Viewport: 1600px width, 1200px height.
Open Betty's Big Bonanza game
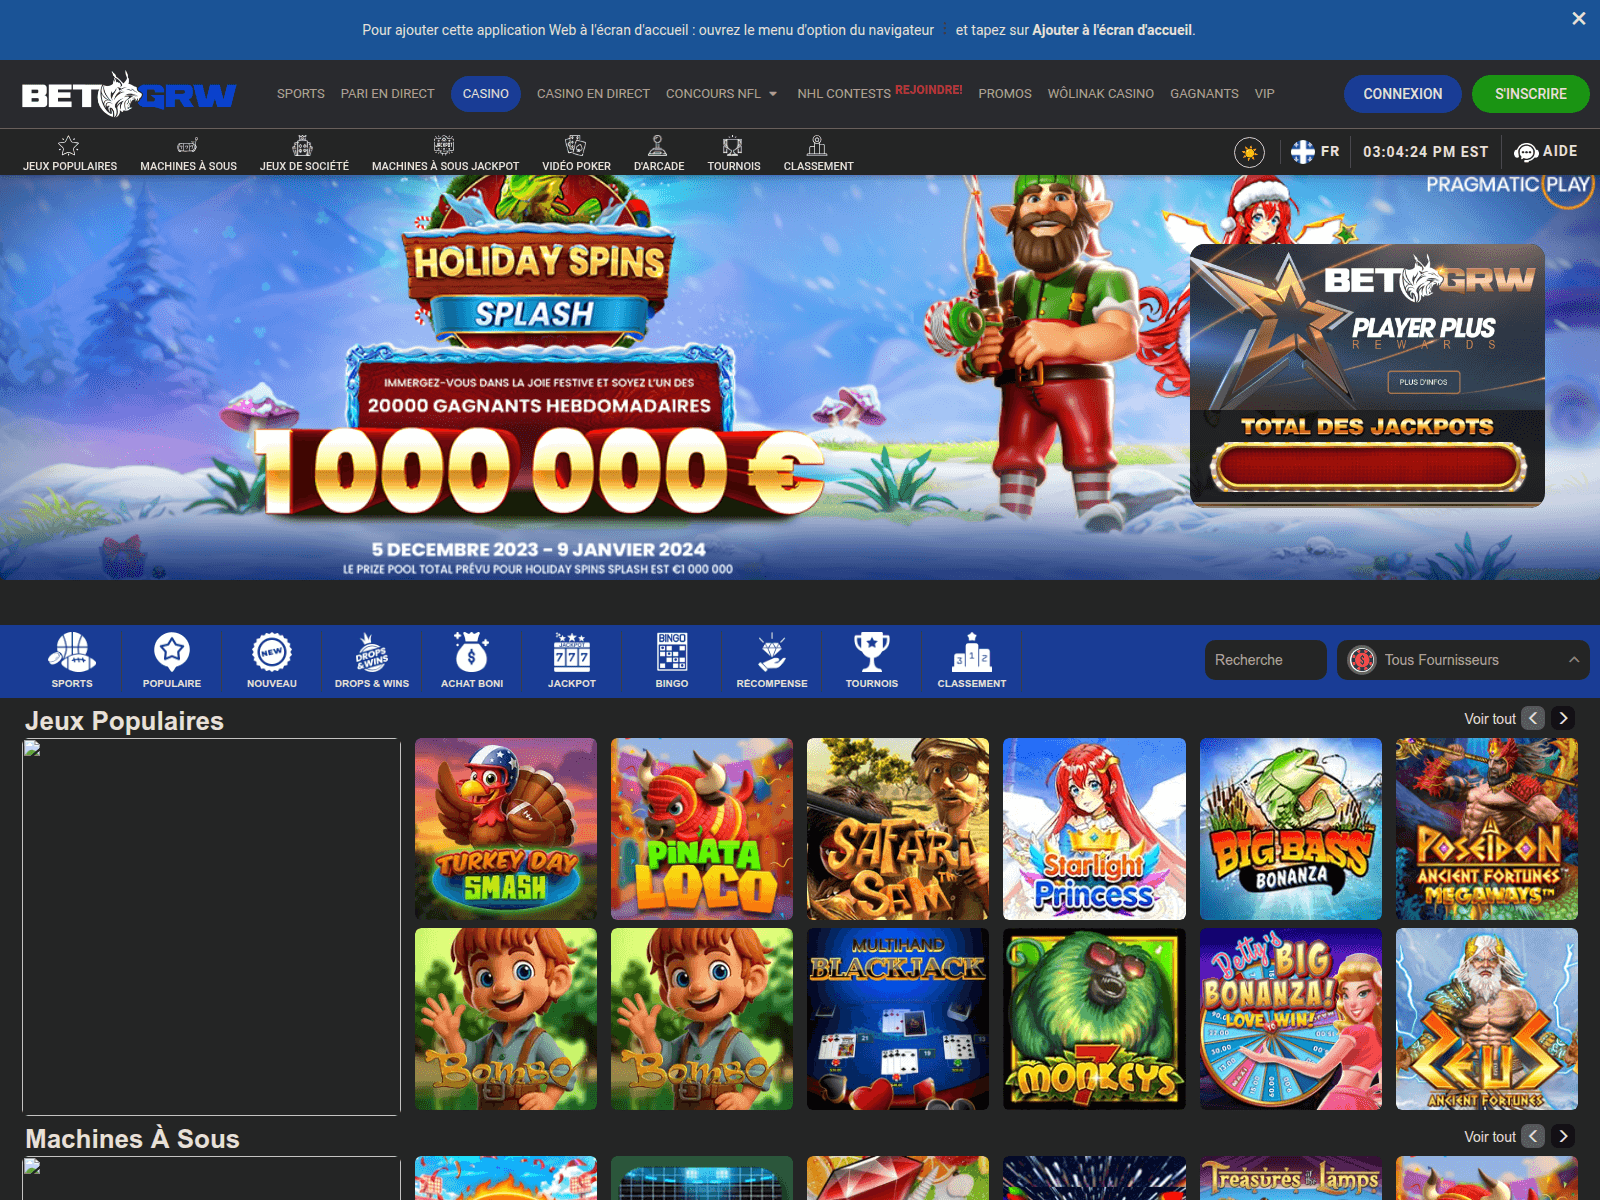pos(1291,1019)
